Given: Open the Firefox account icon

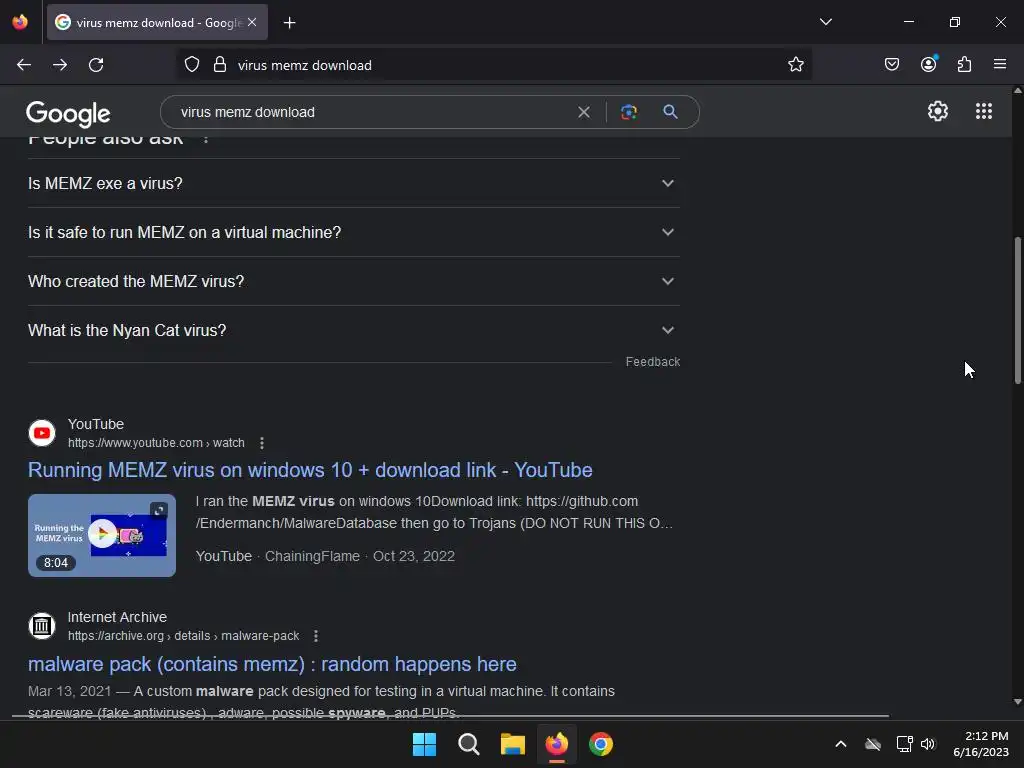Looking at the screenshot, I should tap(929, 63).
